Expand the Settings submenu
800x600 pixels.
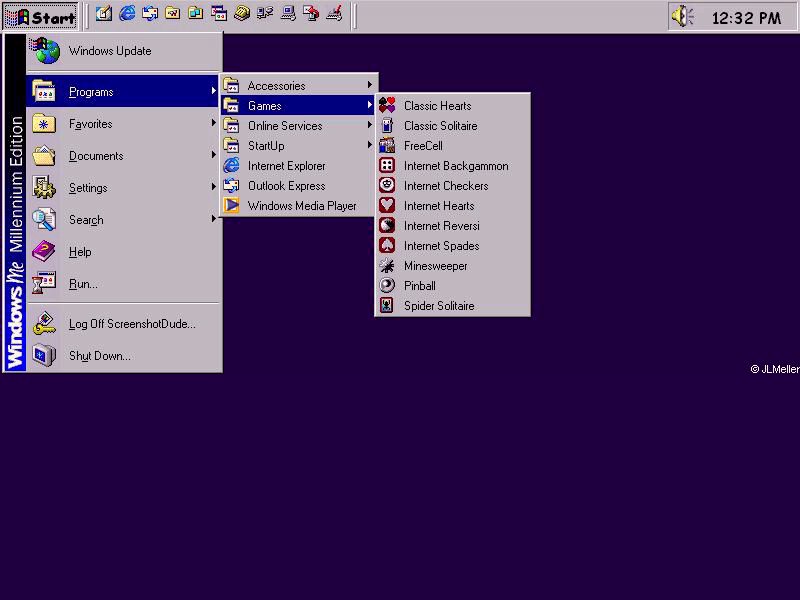[x=124, y=188]
